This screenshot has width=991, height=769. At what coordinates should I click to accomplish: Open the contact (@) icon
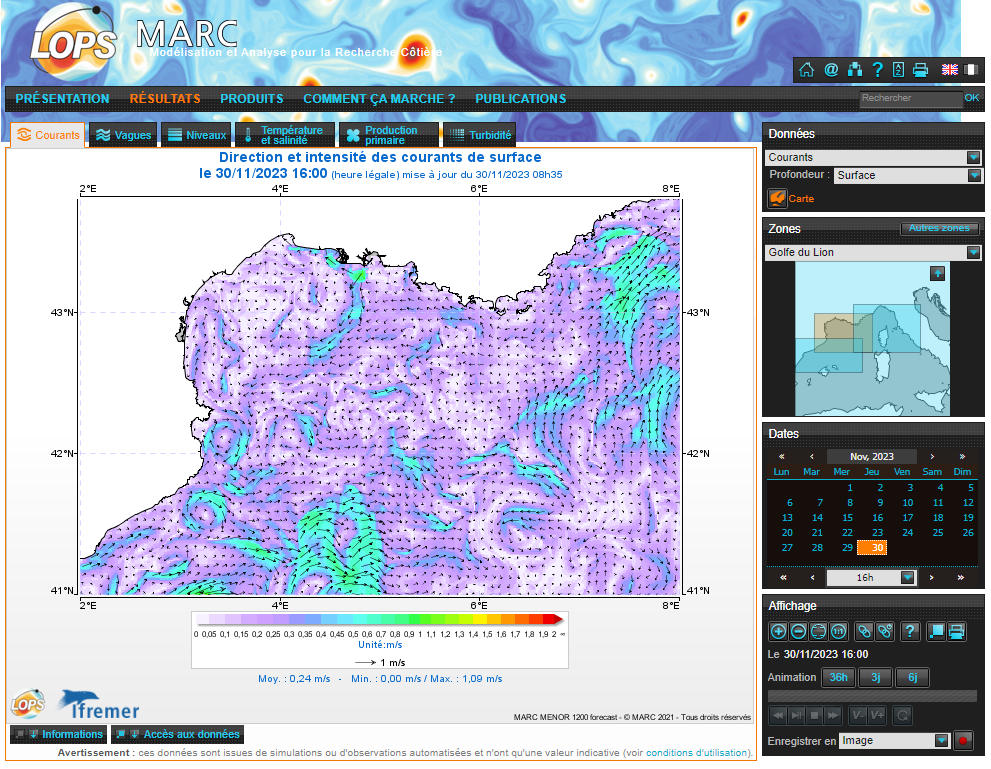(830, 69)
